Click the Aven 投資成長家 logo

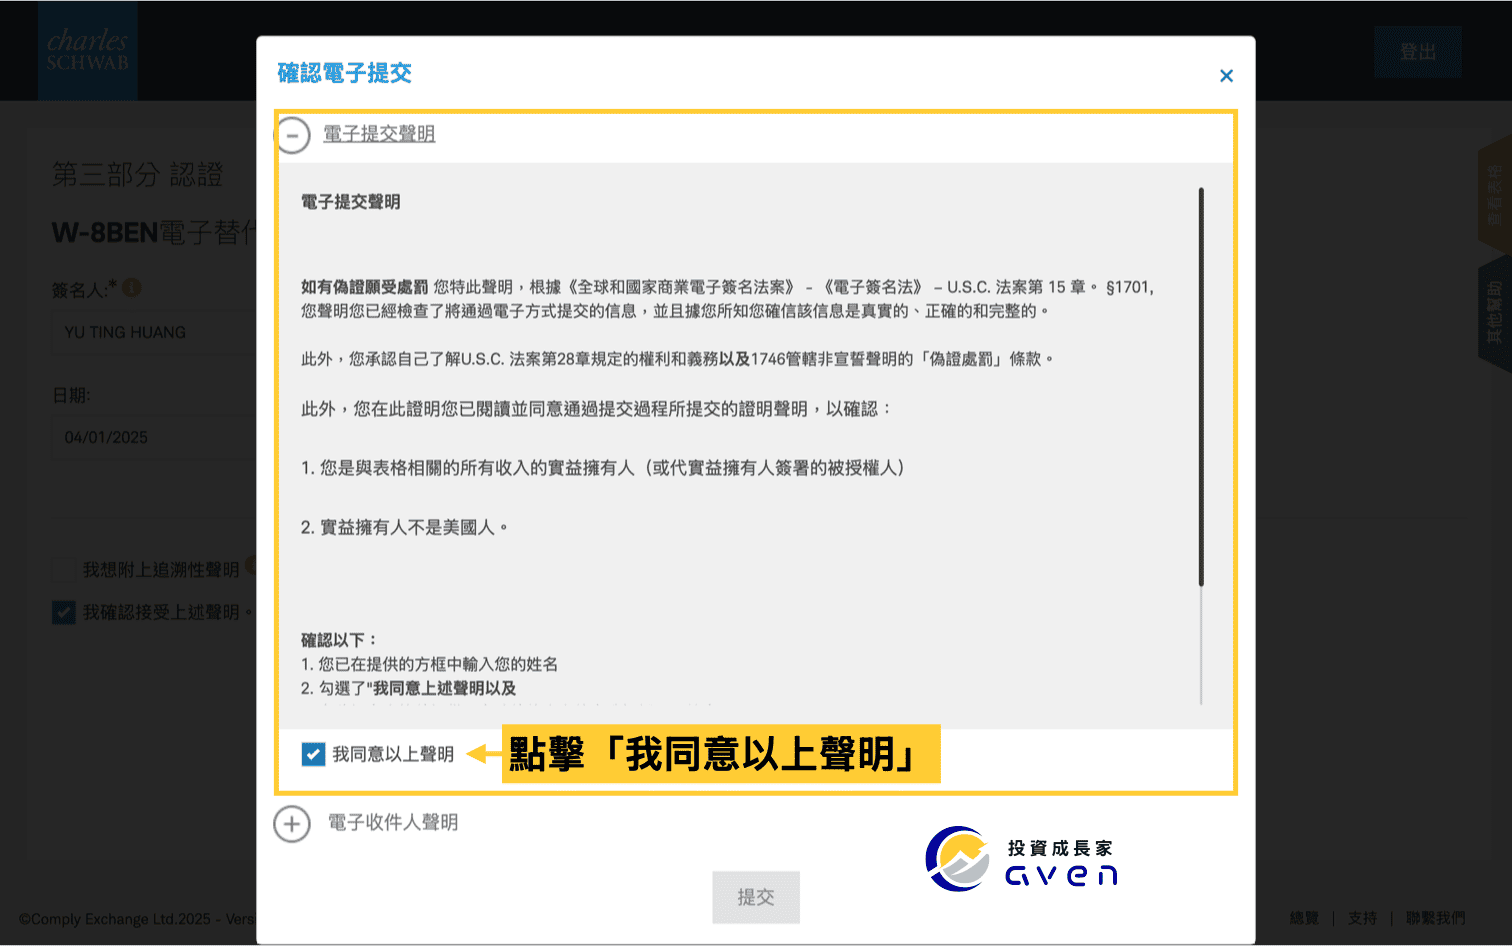coord(1022,860)
